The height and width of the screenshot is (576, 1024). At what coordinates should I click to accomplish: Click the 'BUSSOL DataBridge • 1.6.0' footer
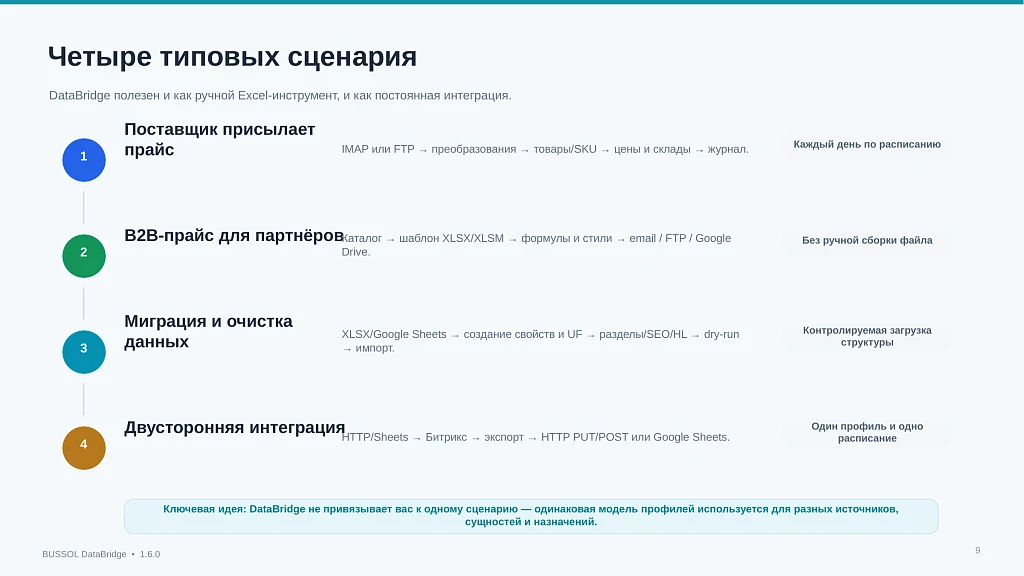click(101, 554)
